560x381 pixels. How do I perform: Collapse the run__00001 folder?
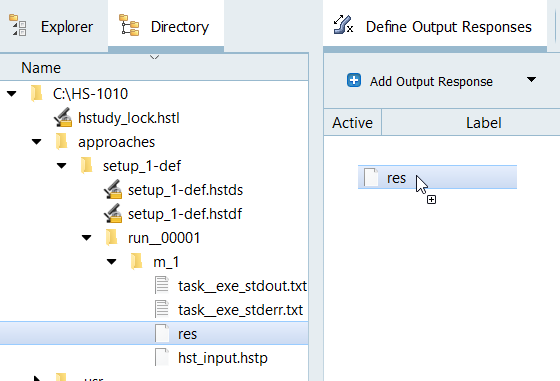[86, 237]
